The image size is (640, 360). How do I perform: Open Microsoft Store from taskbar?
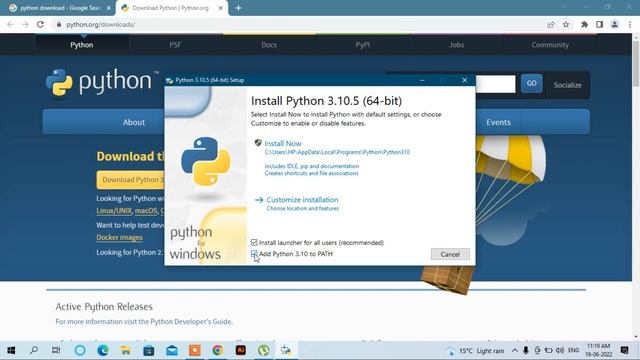149,350
